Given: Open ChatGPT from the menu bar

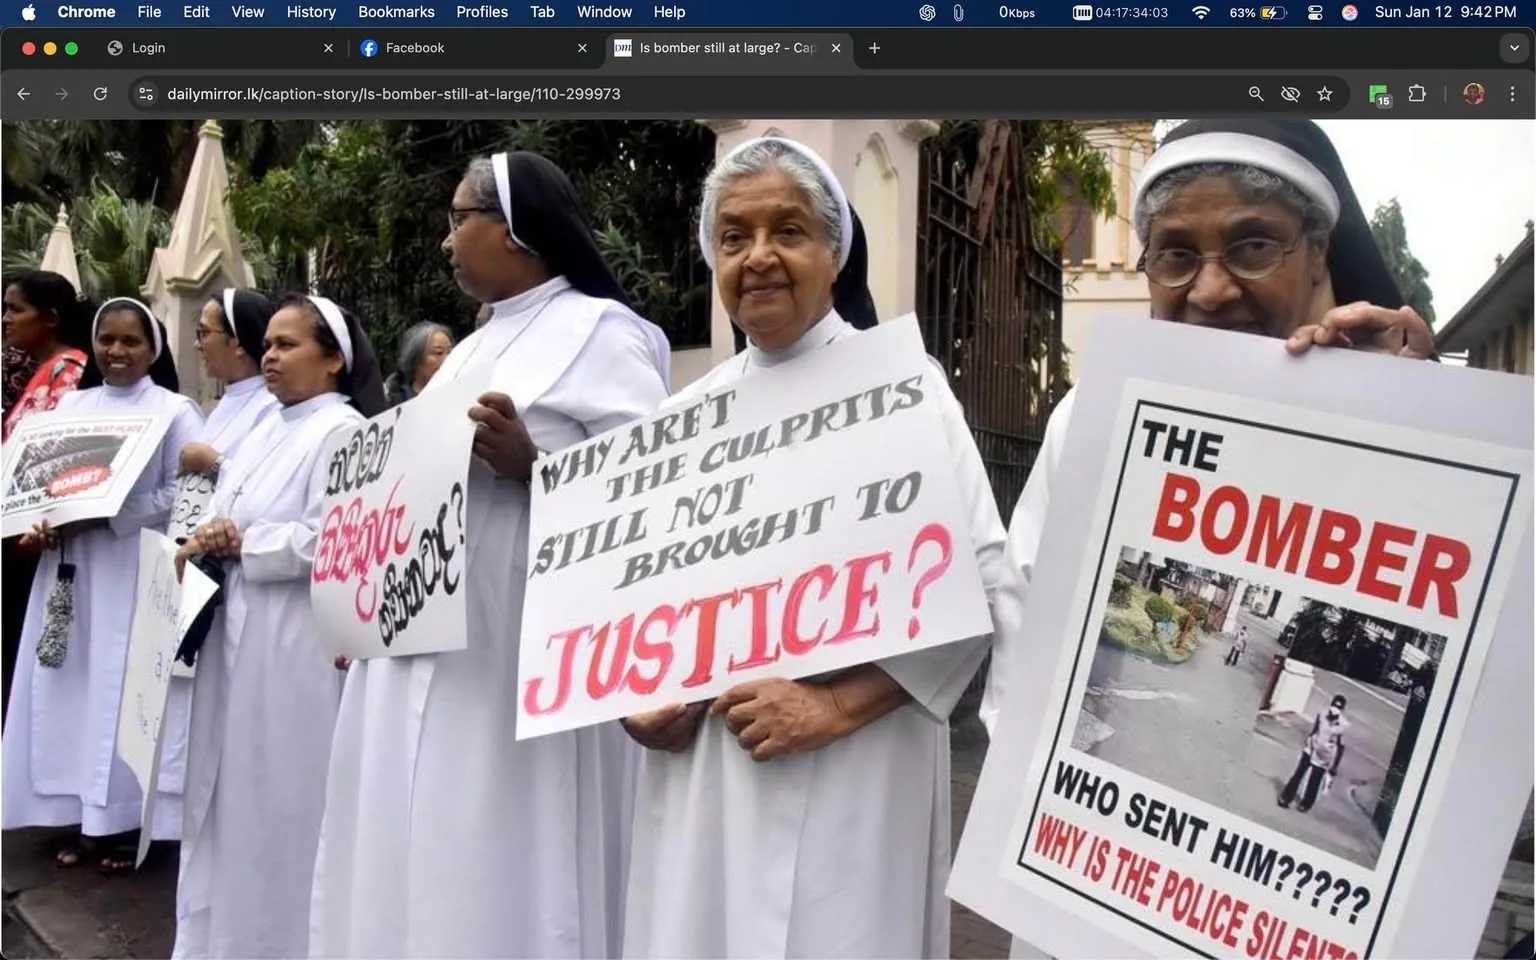Looking at the screenshot, I should pos(926,12).
